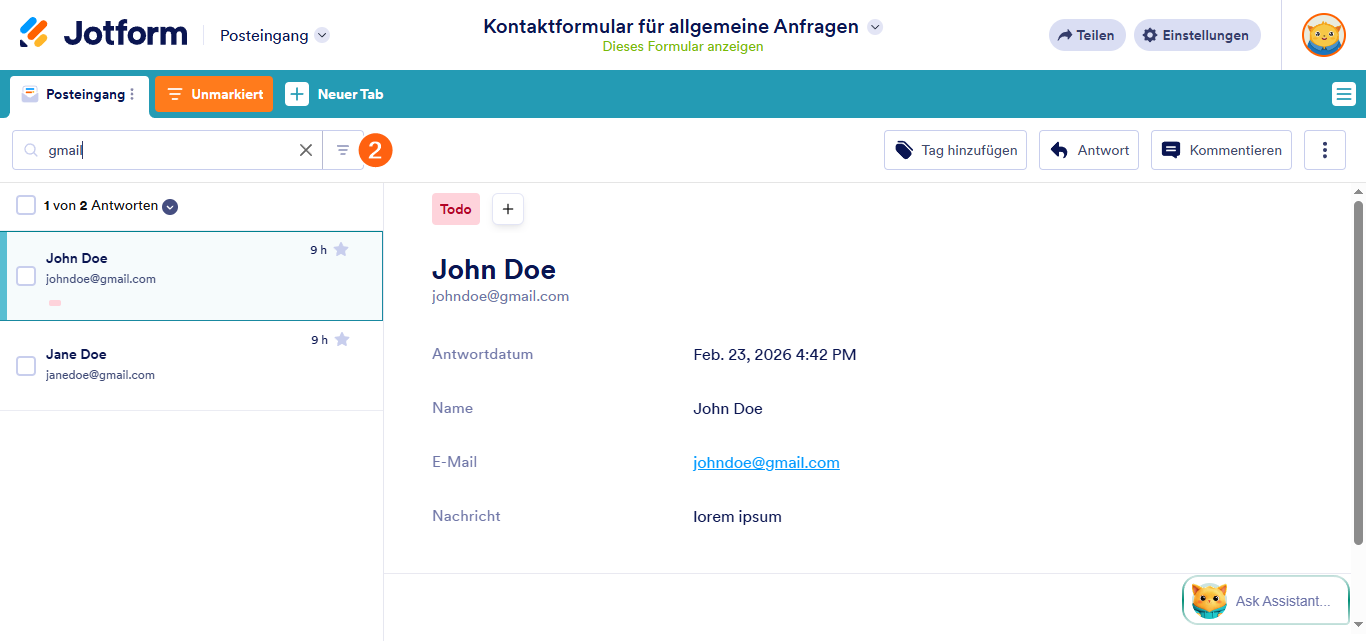1366x641 pixels.
Task: Expand the '1 von 2 Antworten' dropdown
Action: (x=169, y=206)
